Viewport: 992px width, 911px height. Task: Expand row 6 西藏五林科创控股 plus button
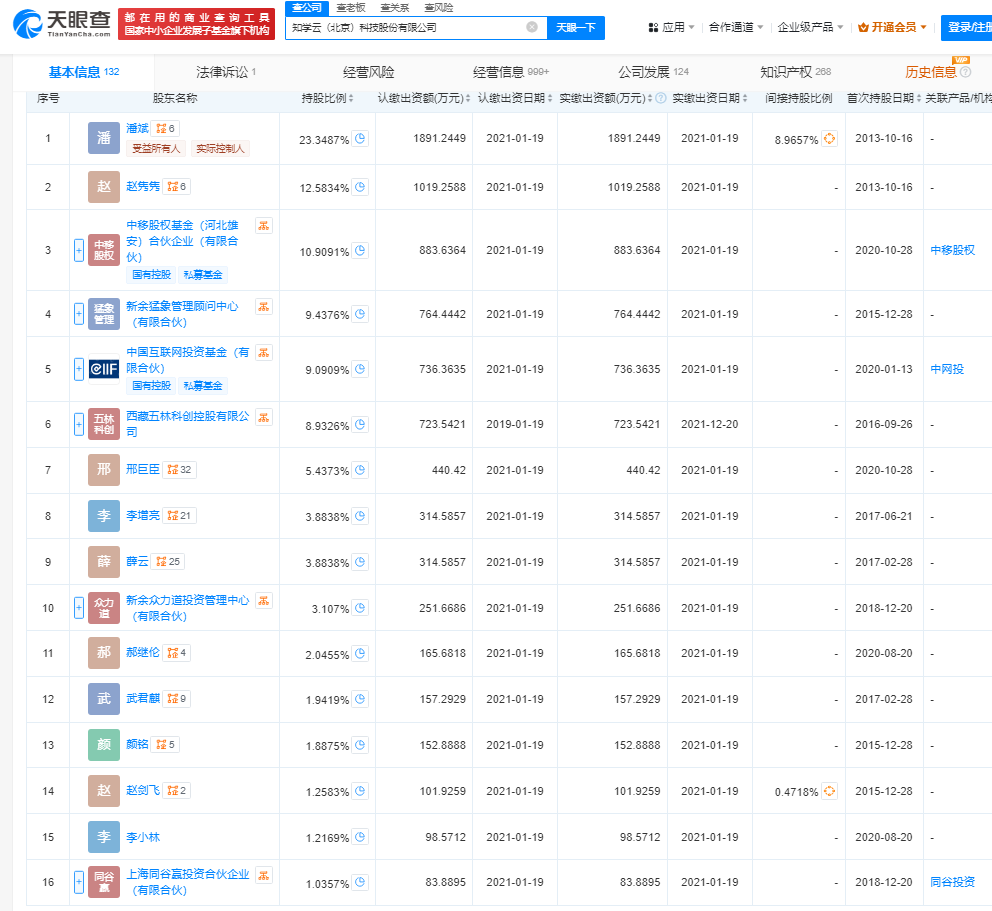(x=78, y=425)
